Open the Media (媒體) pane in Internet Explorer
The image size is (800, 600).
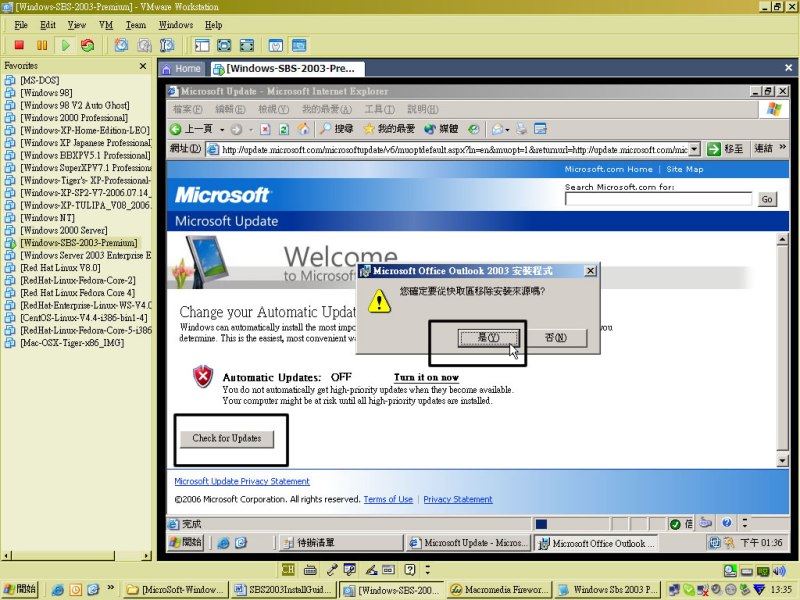coord(441,129)
